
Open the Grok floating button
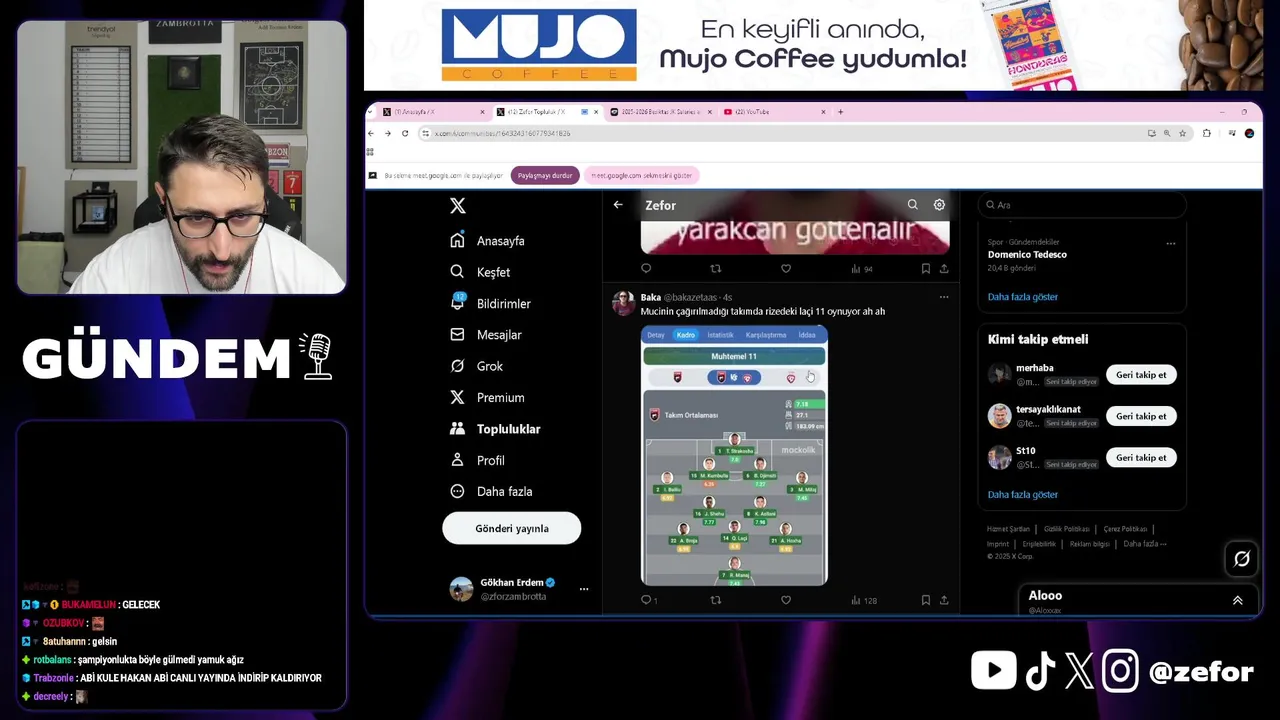tap(1242, 559)
